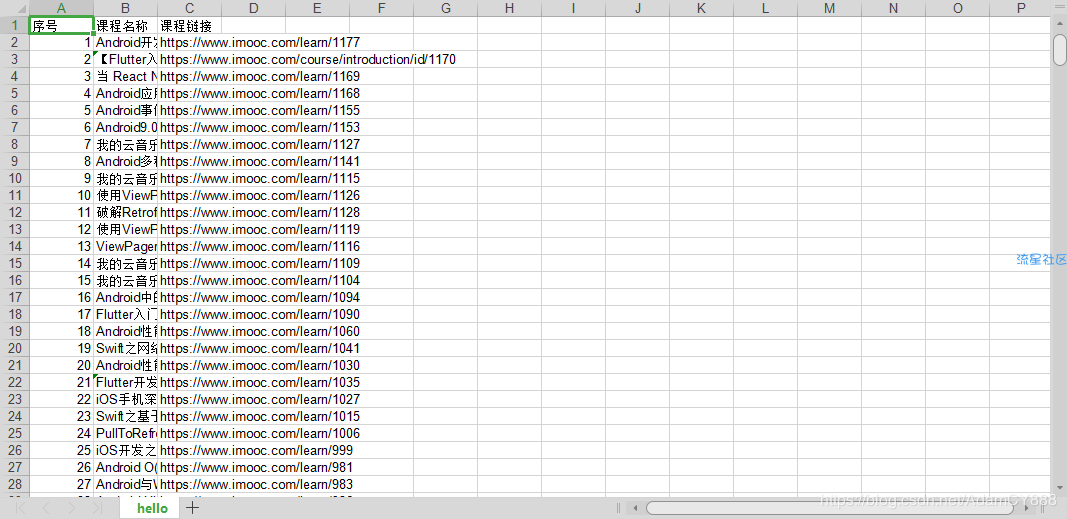Viewport: 1067px width, 519px height.
Task: Select the ViewPager course name cell
Action: (x=125, y=247)
